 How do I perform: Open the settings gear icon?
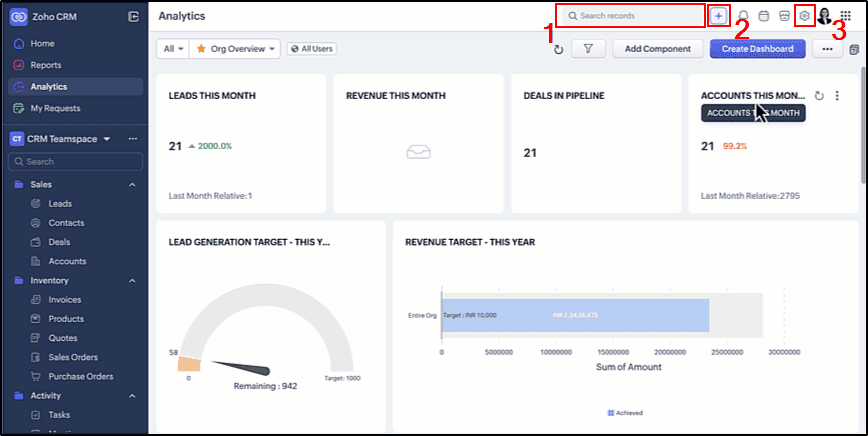(x=804, y=16)
